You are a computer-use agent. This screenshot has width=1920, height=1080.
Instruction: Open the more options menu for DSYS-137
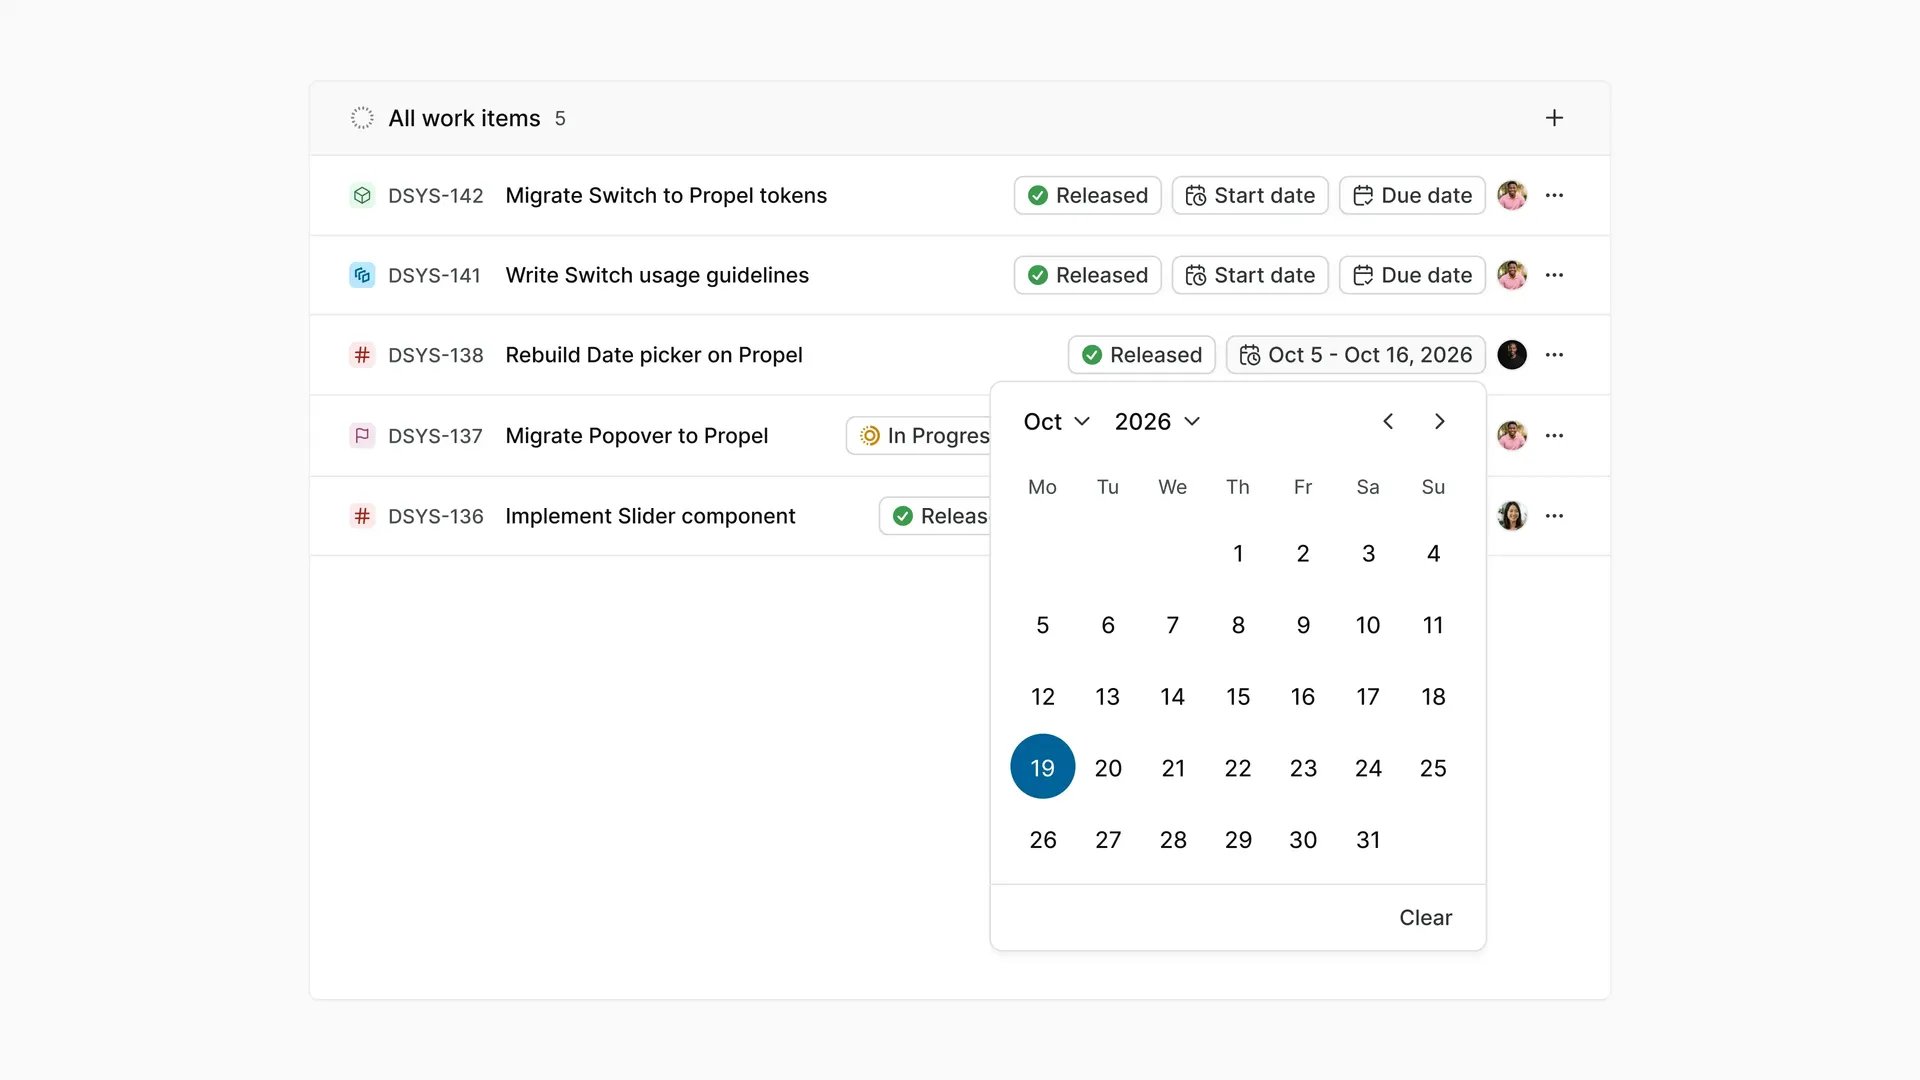pyautogui.click(x=1554, y=436)
